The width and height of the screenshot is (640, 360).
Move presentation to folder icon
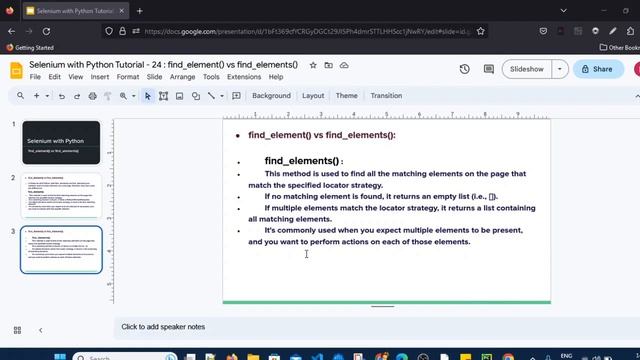pyautogui.click(x=329, y=65)
